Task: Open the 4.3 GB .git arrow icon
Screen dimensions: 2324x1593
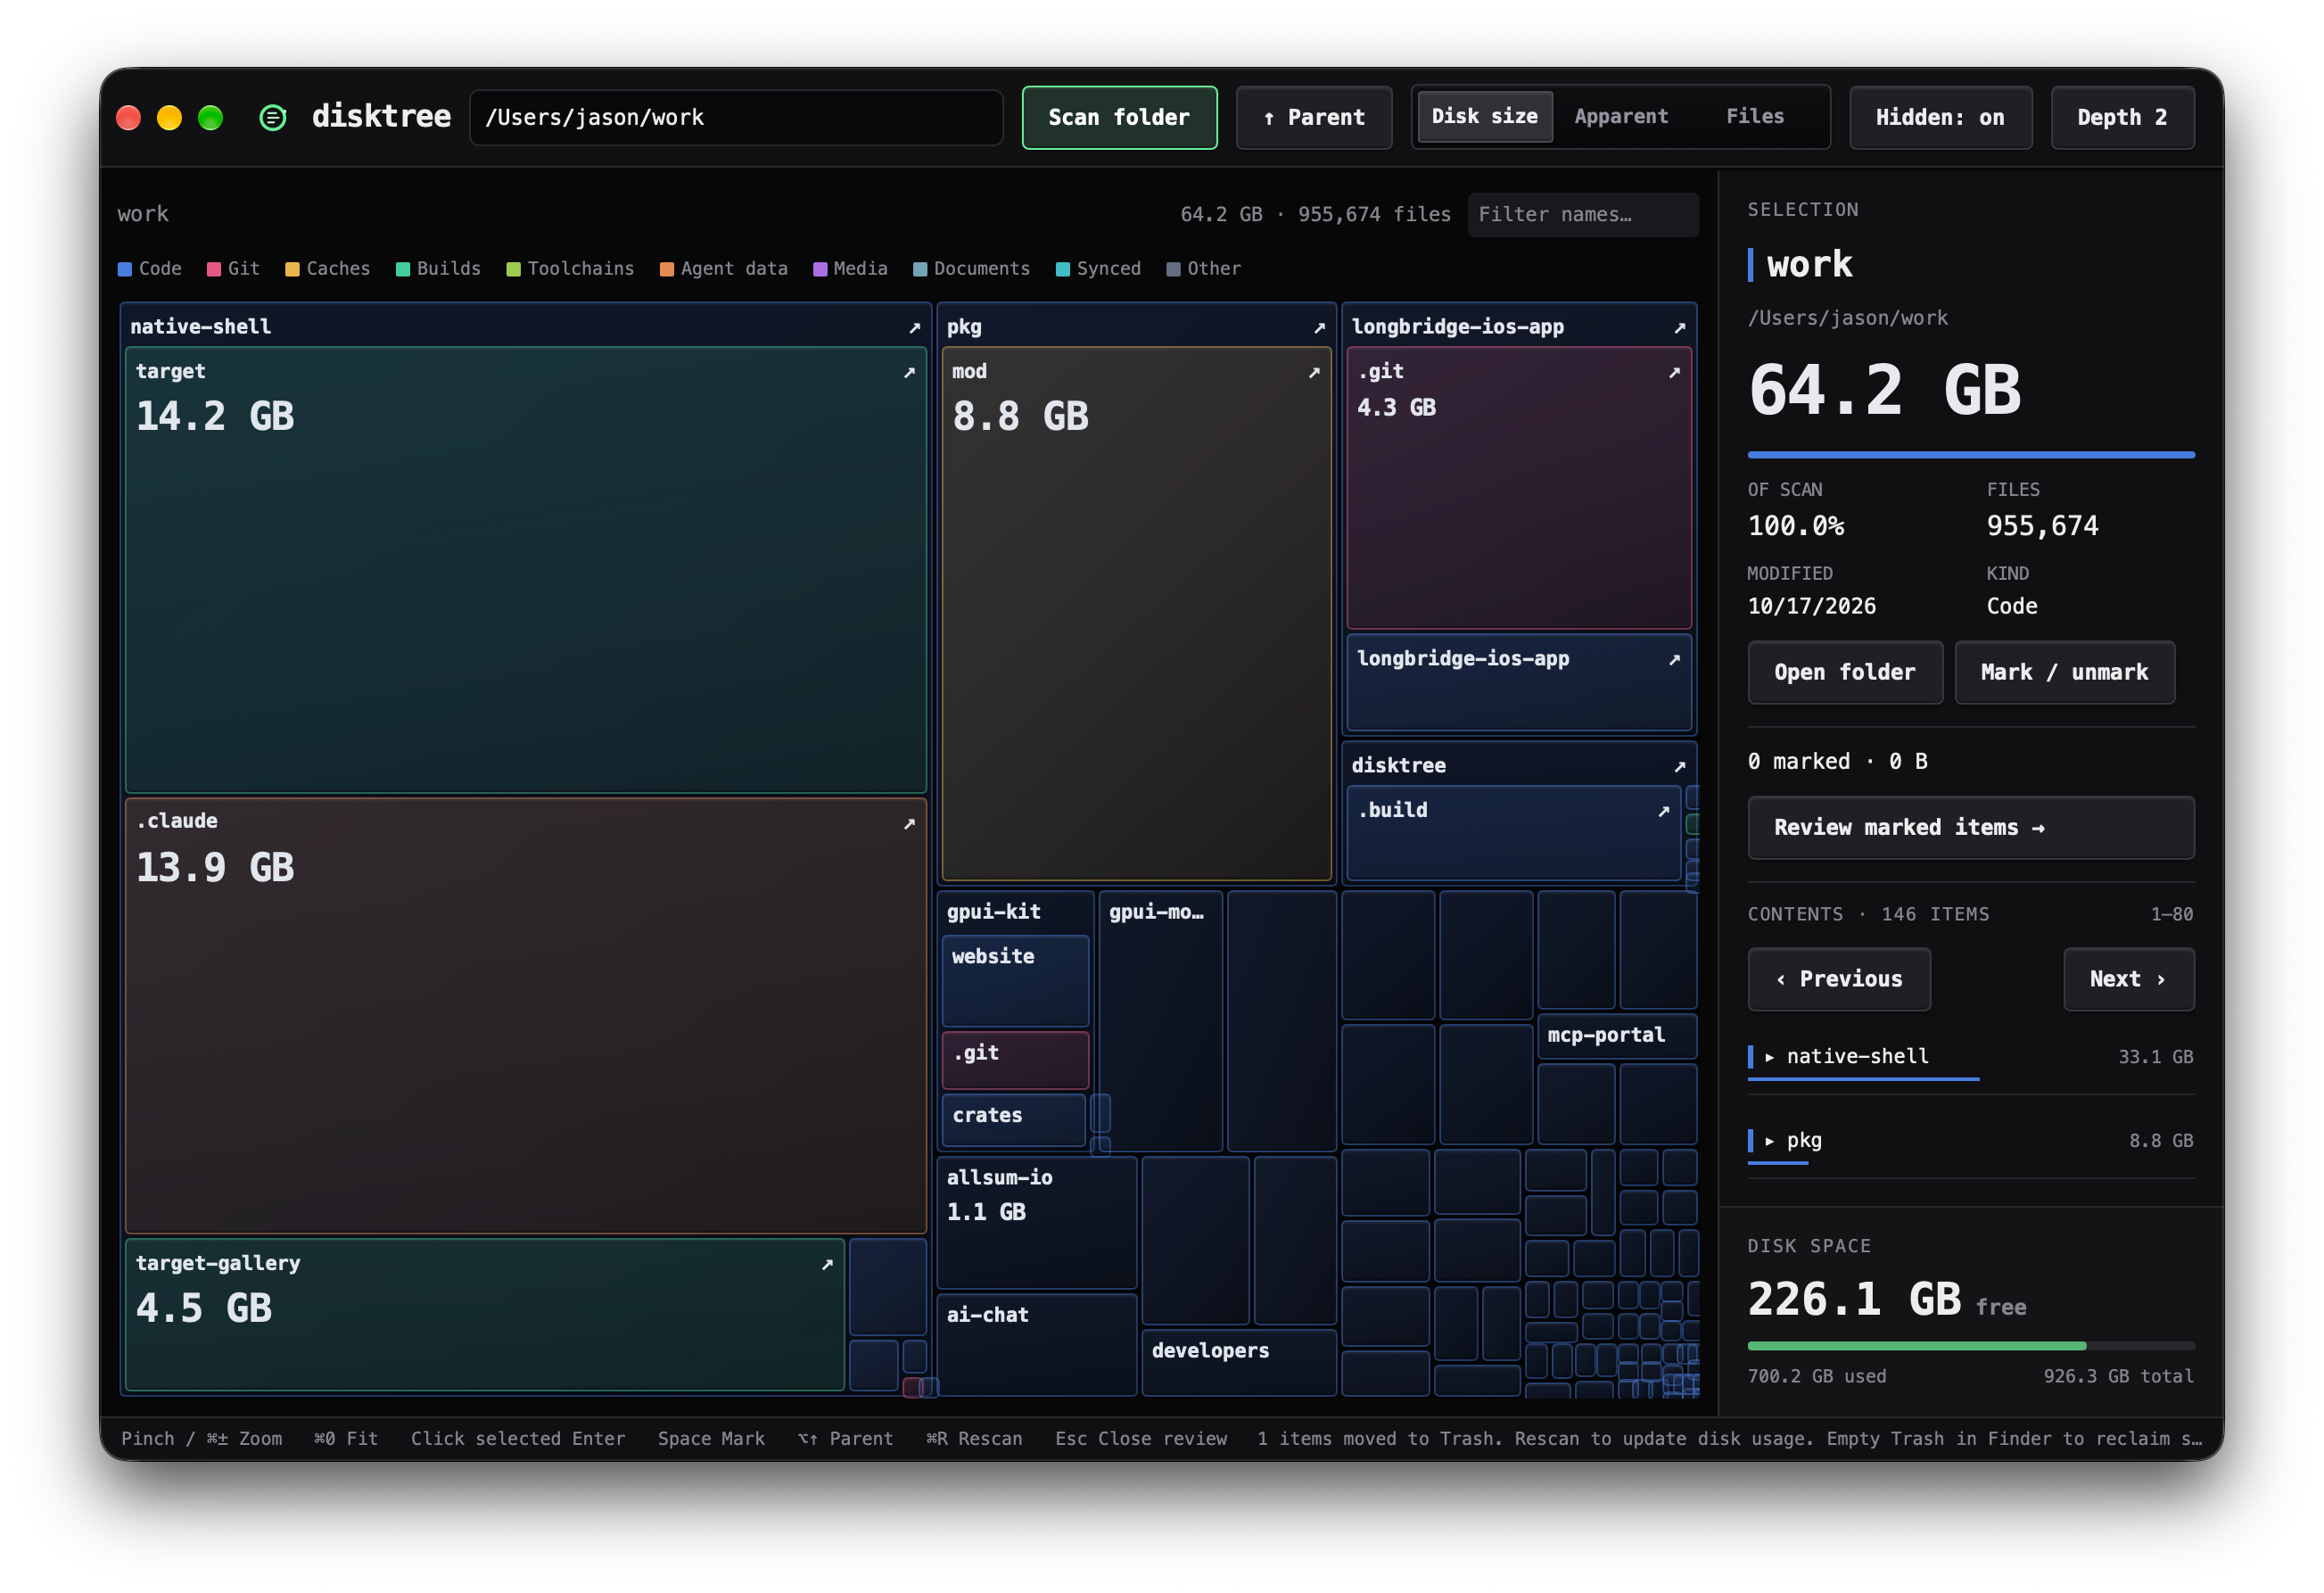Action: tap(1675, 372)
